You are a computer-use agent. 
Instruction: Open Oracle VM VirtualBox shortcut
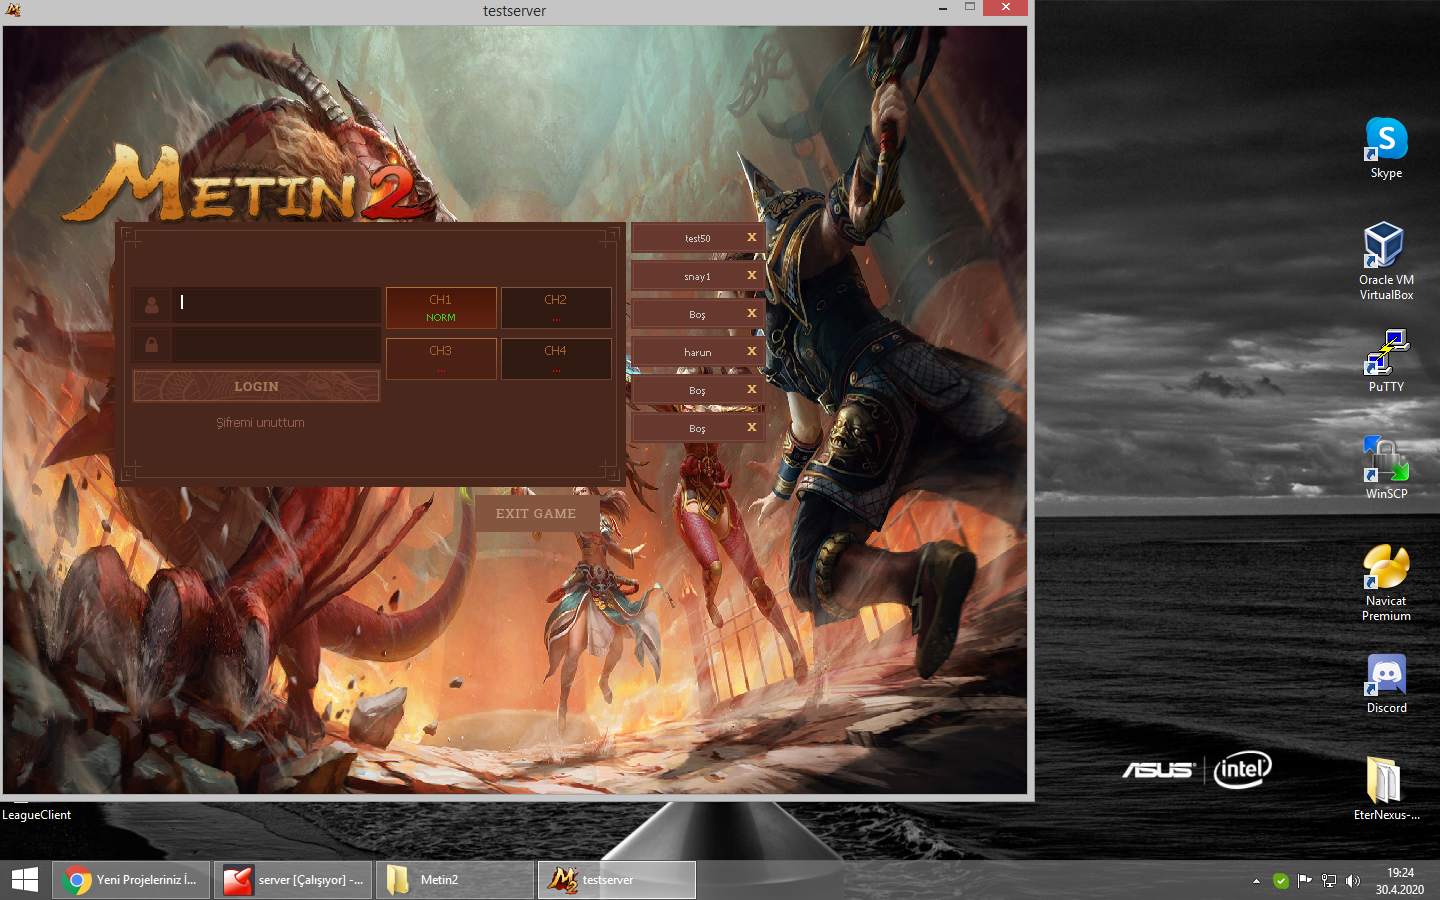[x=1386, y=261]
